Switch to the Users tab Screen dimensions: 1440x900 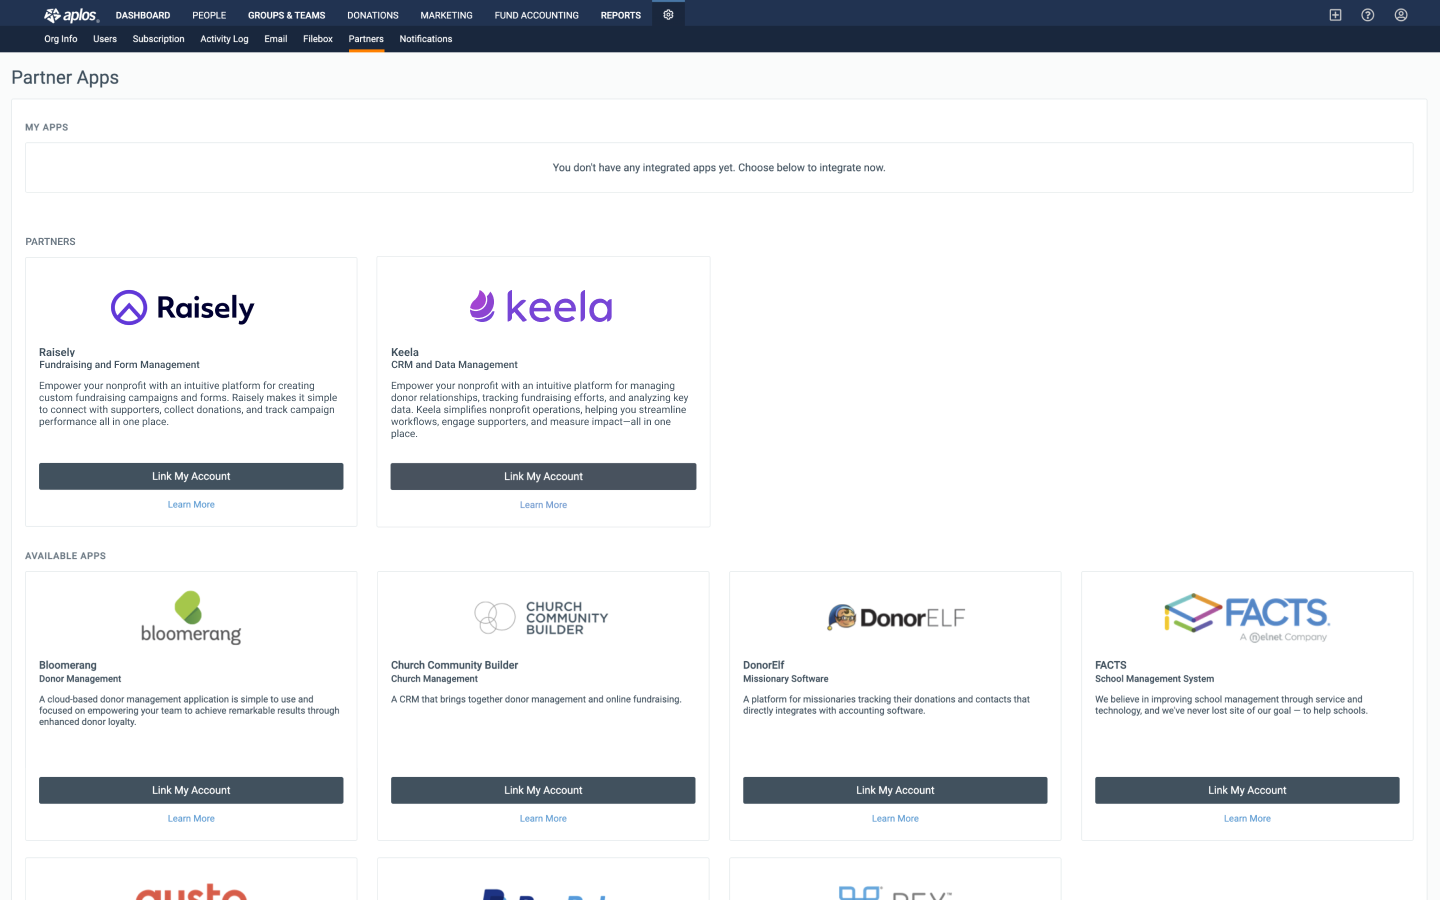tap(105, 39)
